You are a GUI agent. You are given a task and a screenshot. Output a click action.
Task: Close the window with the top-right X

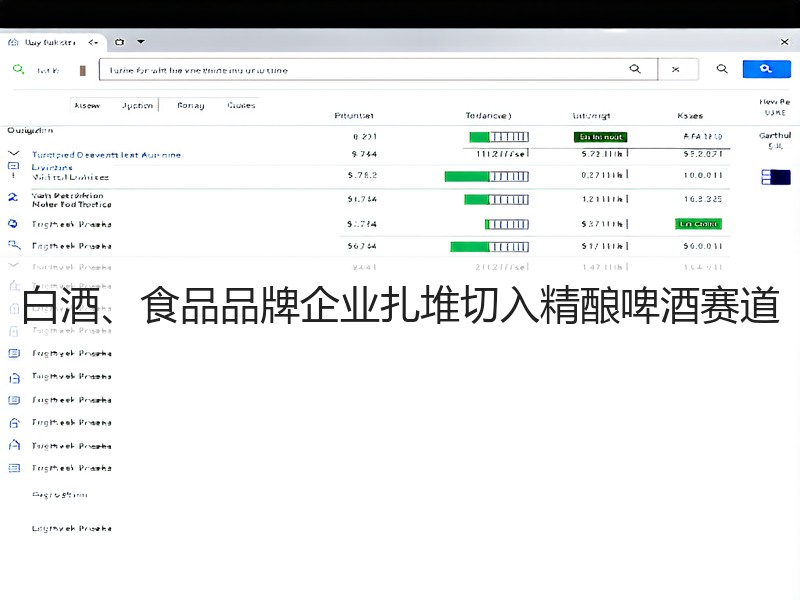coord(785,42)
